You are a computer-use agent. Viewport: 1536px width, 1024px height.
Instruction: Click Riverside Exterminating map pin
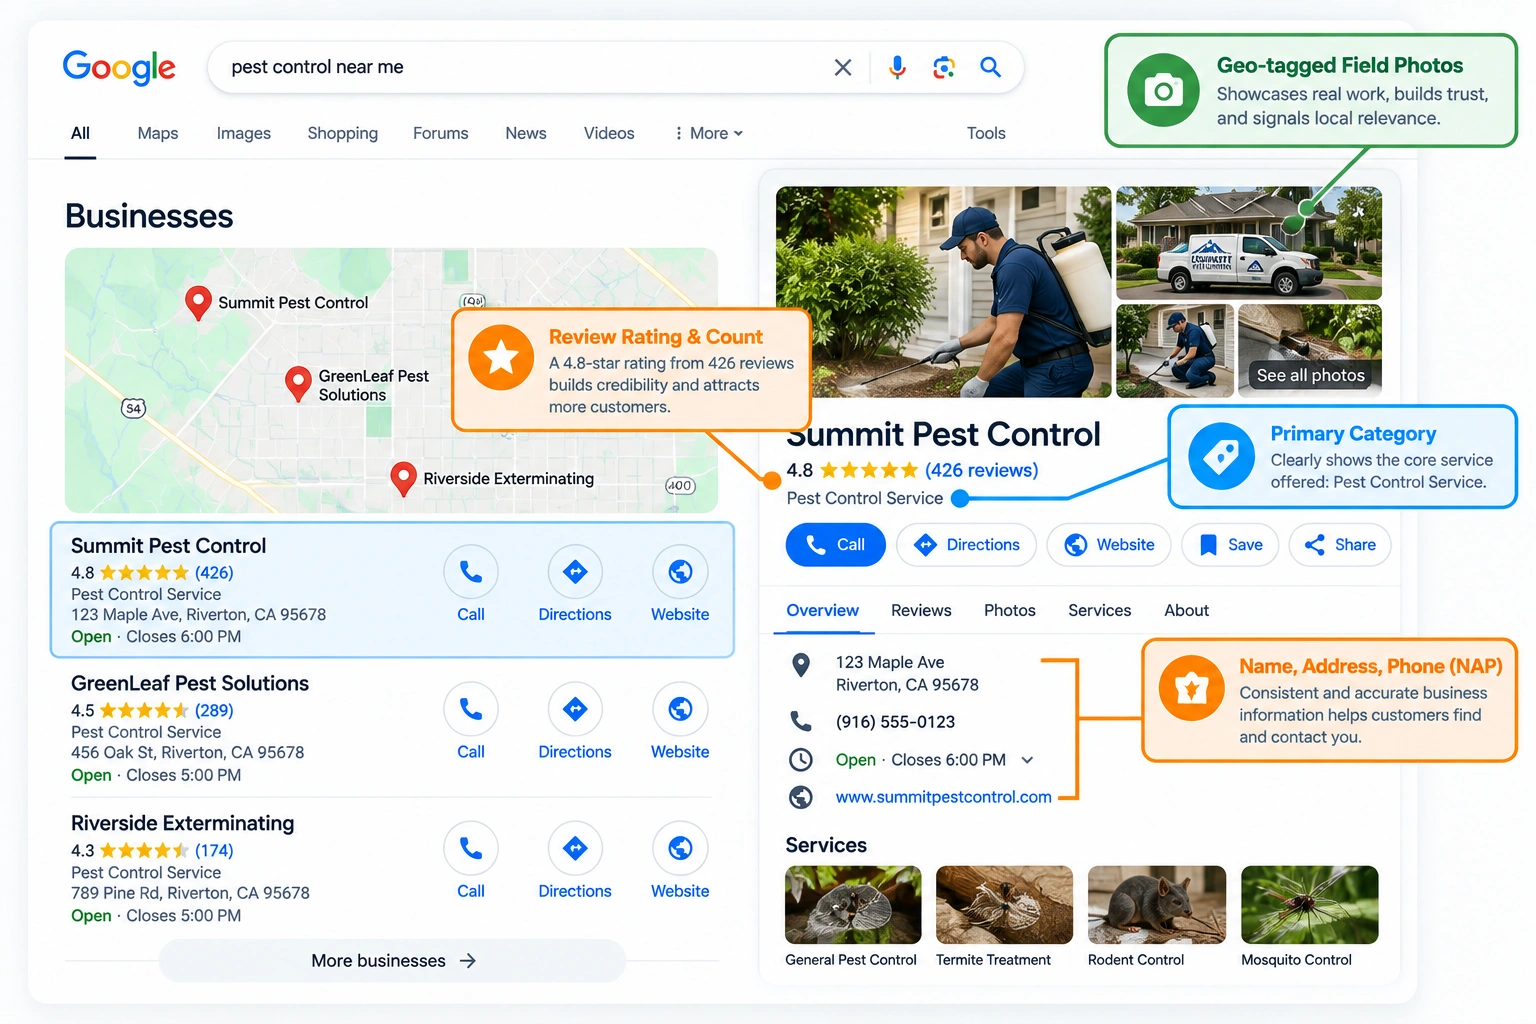(403, 479)
